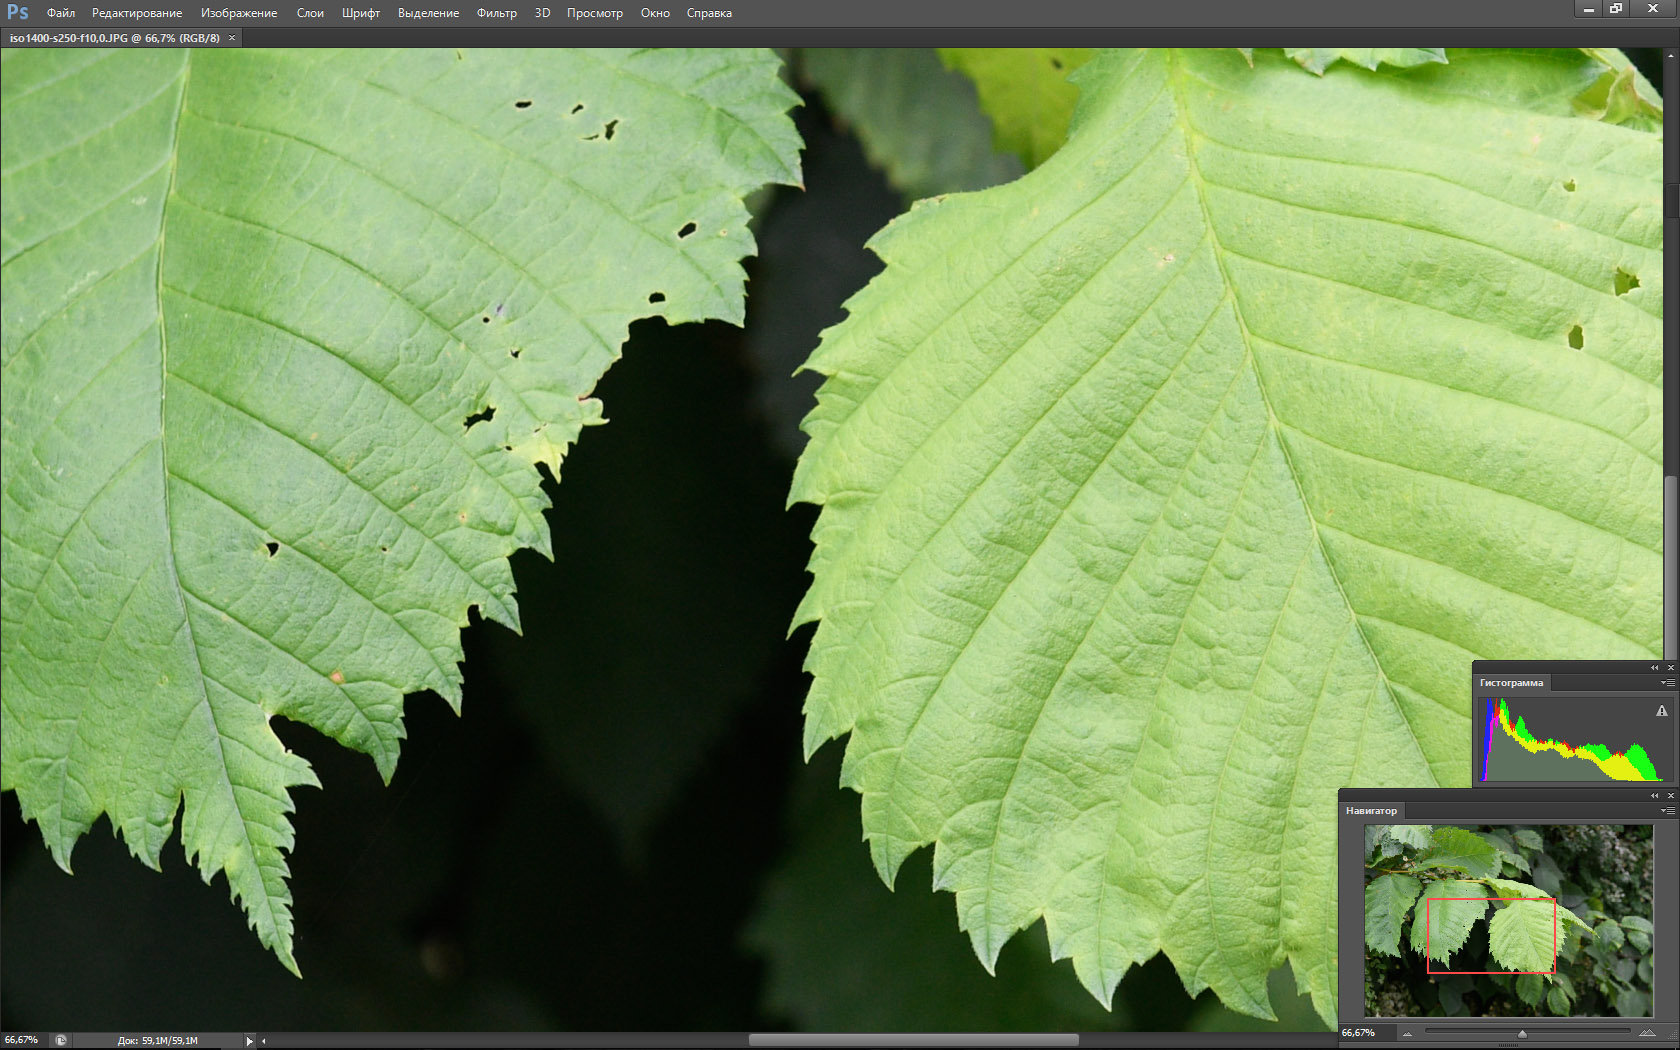Click the histogram cached data warning icon
1680x1050 pixels.
1662,711
